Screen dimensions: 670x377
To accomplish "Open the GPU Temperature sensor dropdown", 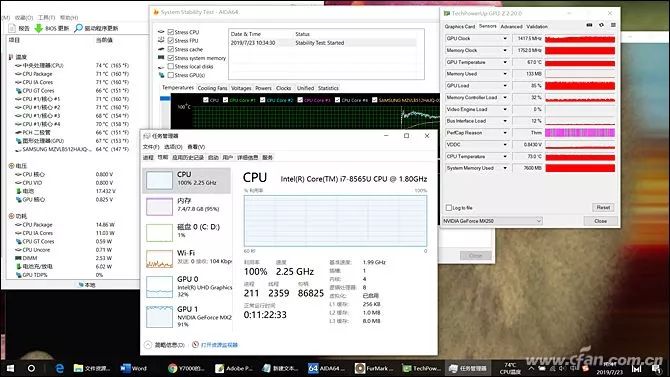I will click(505, 62).
